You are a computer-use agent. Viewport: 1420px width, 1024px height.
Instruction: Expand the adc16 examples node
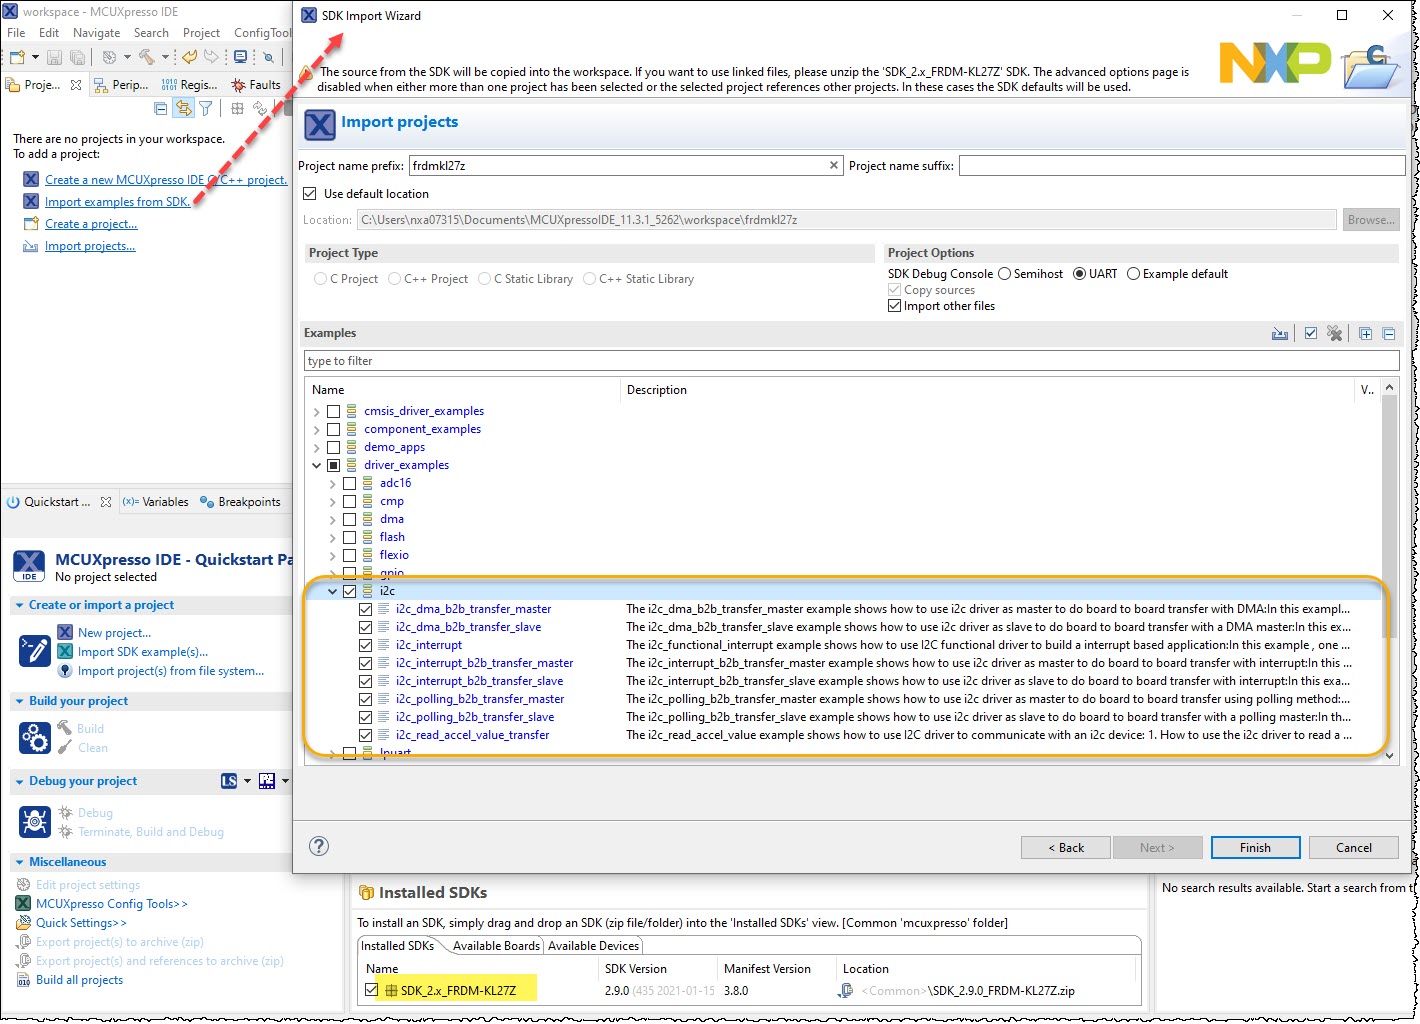[332, 483]
